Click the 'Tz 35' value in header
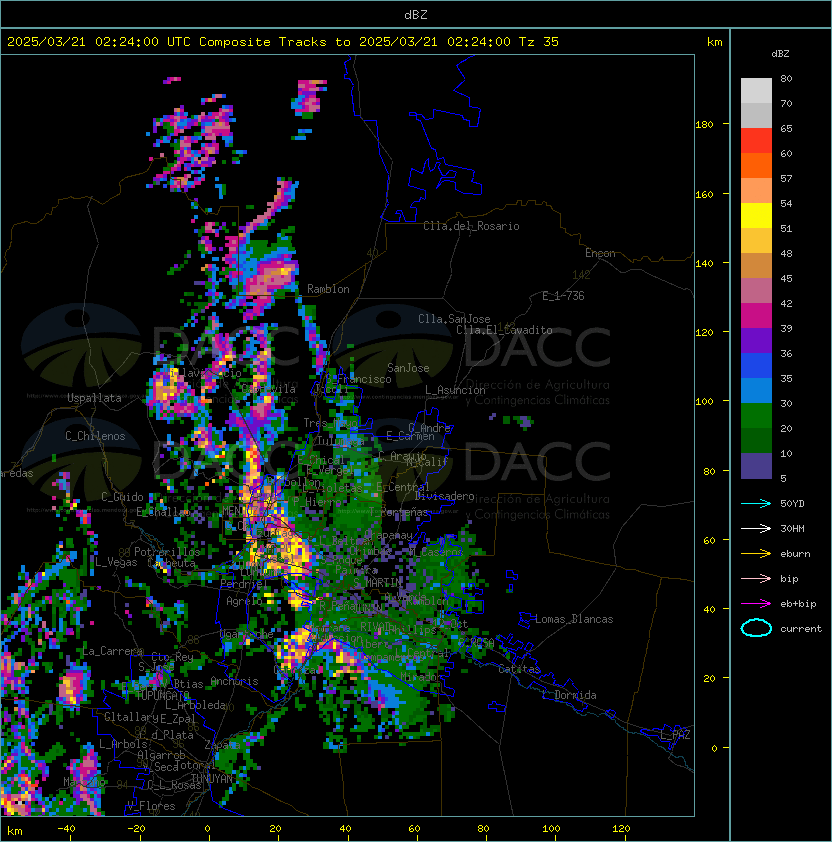Viewport: 832px width, 842px height. (x=539, y=41)
